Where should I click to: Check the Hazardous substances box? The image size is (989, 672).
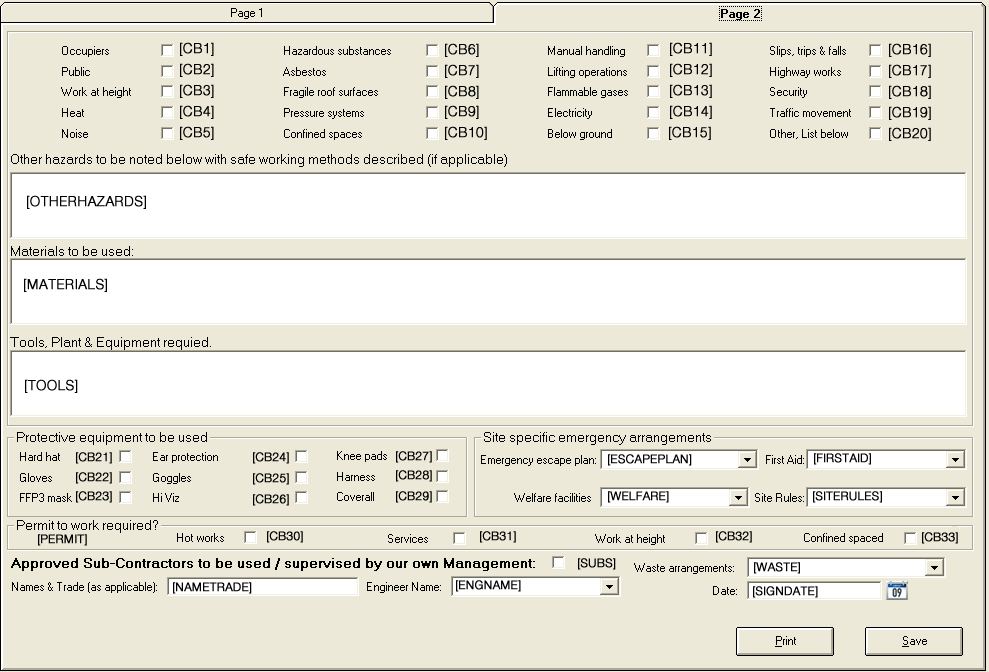pos(431,50)
